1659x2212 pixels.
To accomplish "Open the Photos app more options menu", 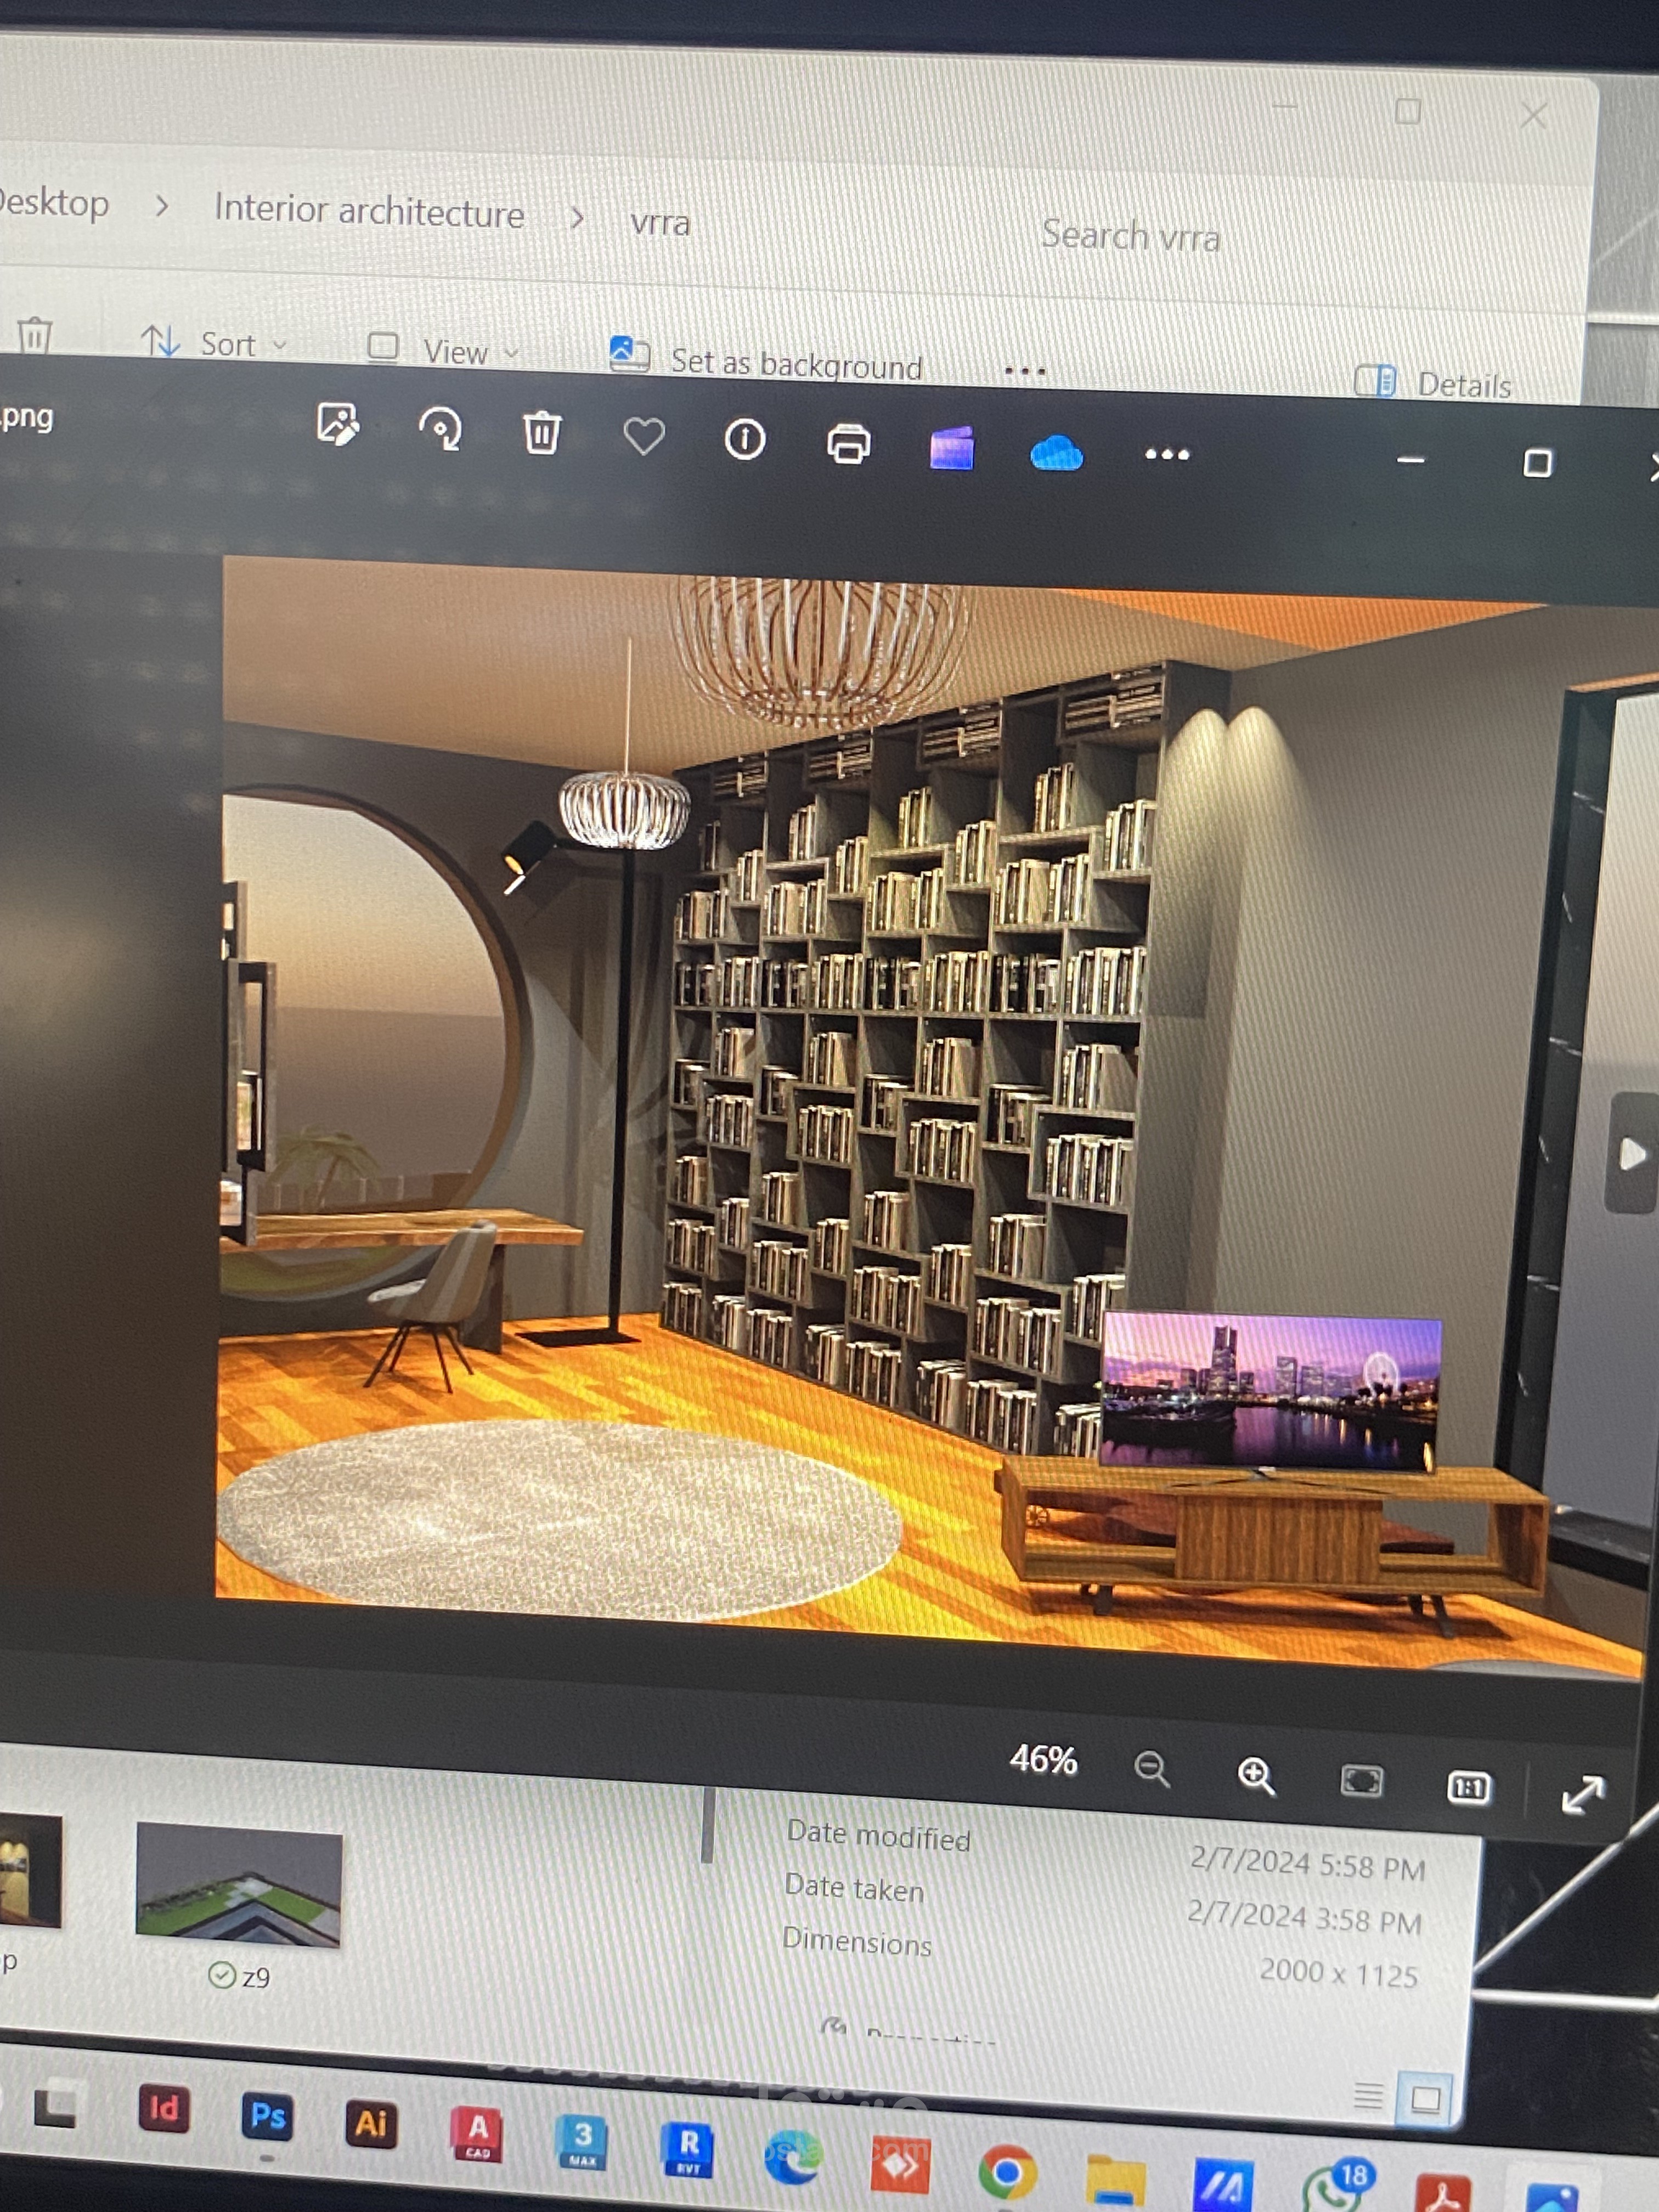I will [1167, 455].
